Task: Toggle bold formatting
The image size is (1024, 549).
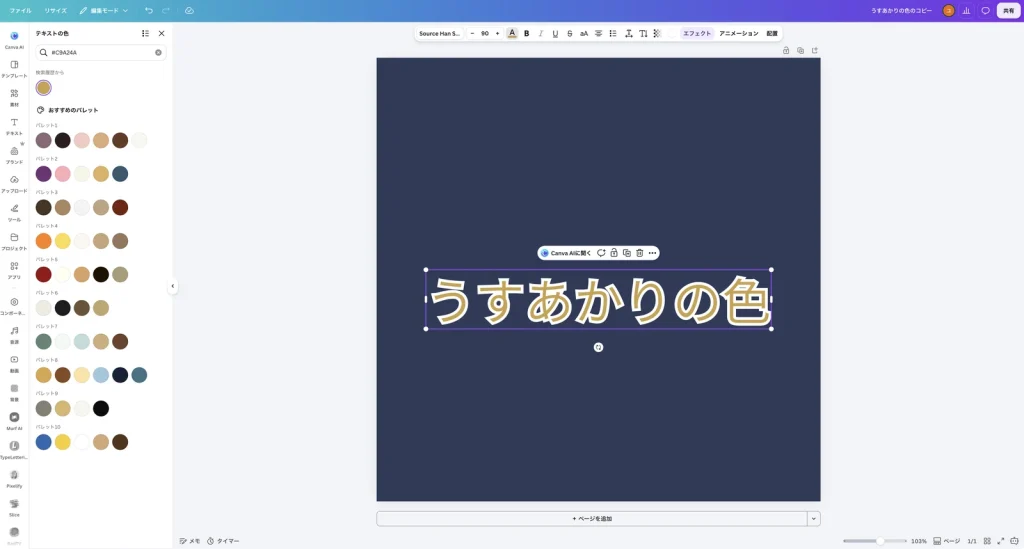Action: pos(526,33)
